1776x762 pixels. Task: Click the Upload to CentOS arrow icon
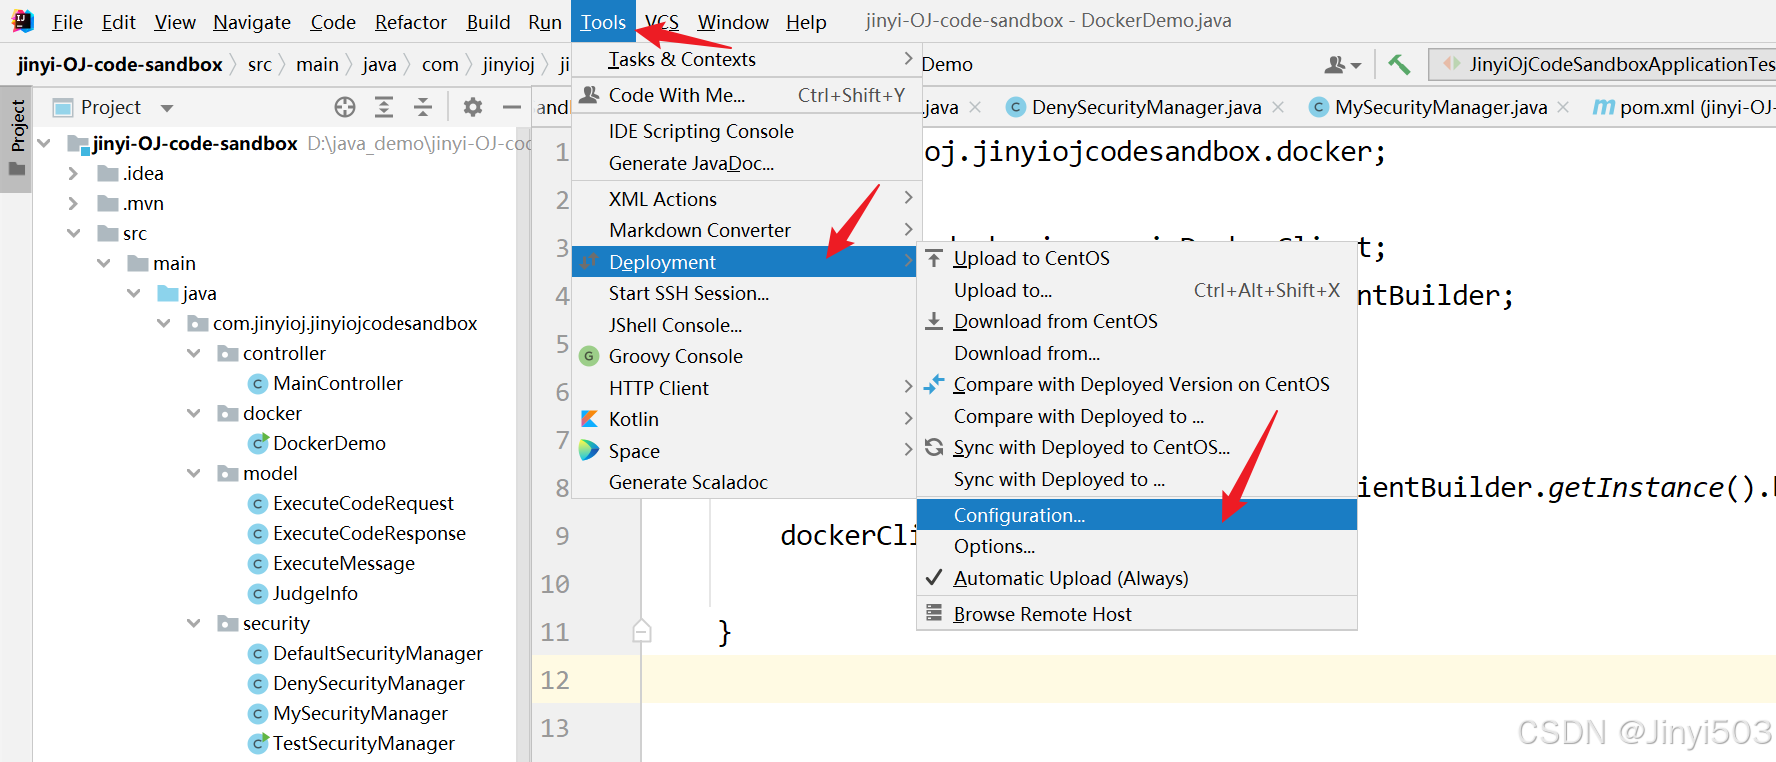point(933,259)
